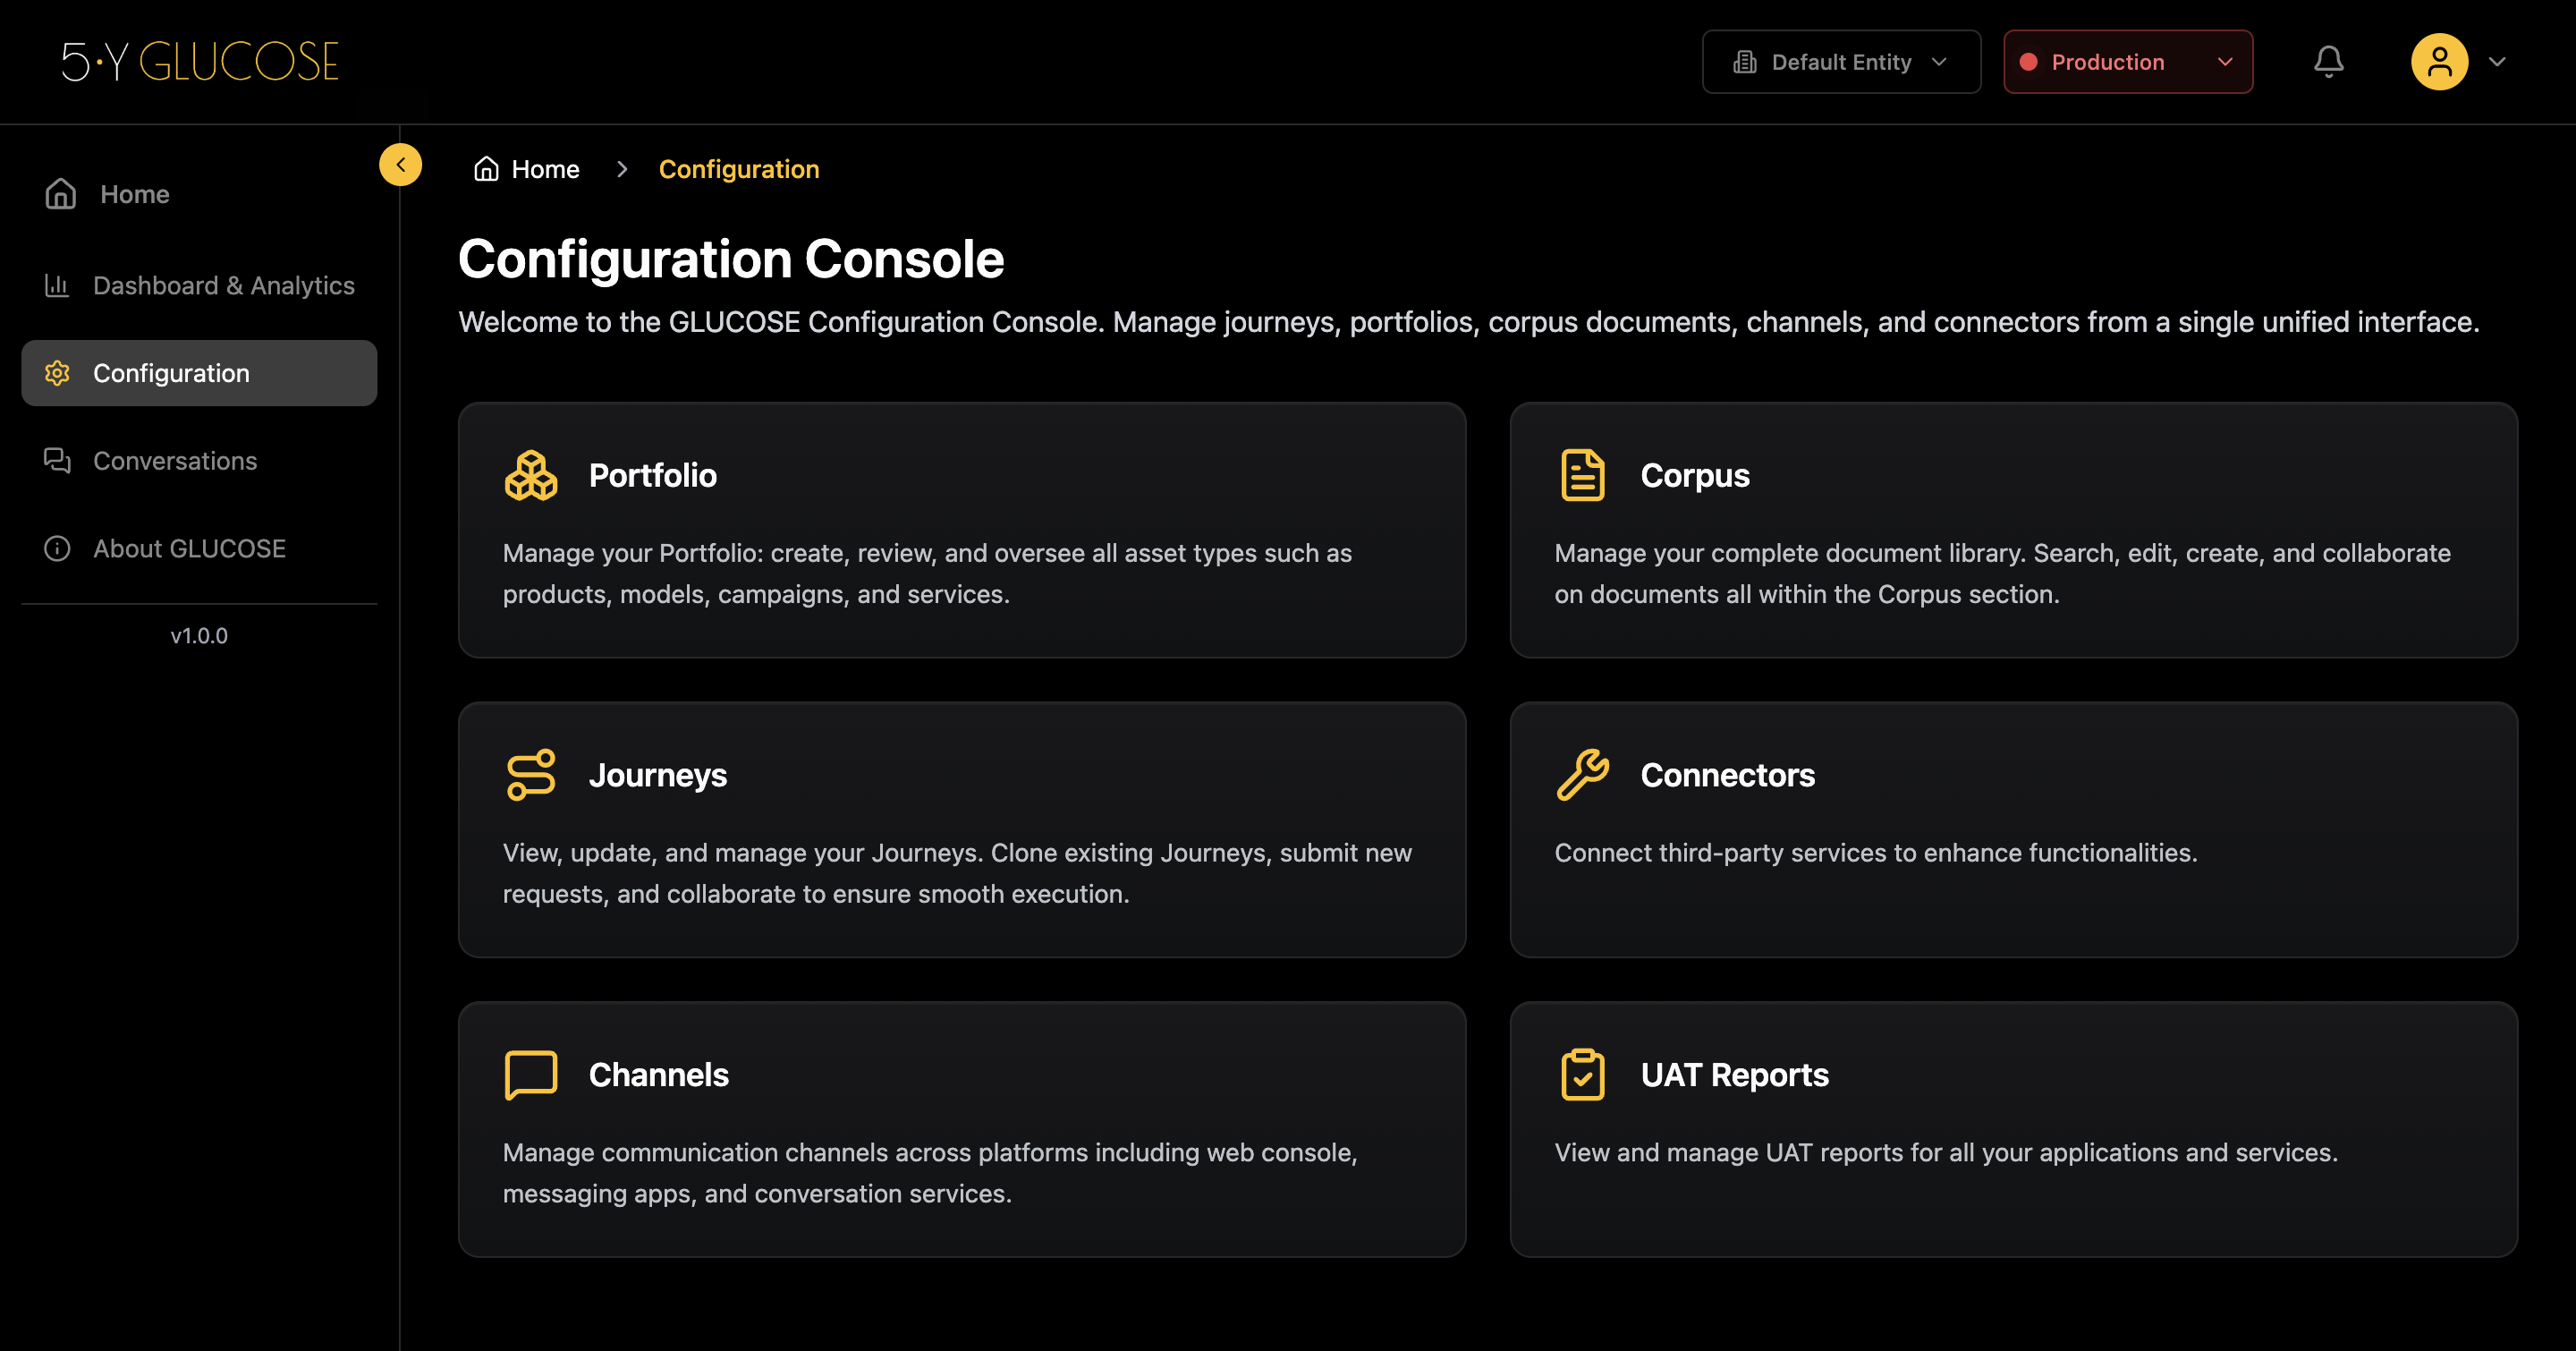Click the Home breadcrumb link

tap(543, 169)
